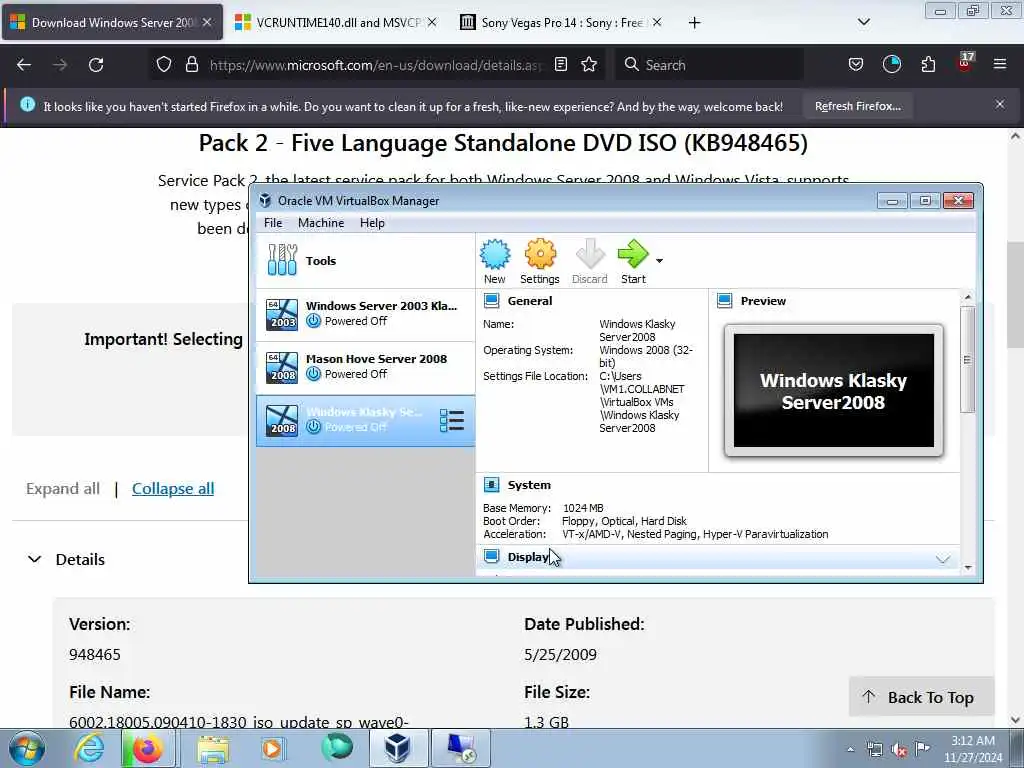This screenshot has height=768, width=1024.
Task: Collapse Display section with chevron
Action: click(x=942, y=559)
